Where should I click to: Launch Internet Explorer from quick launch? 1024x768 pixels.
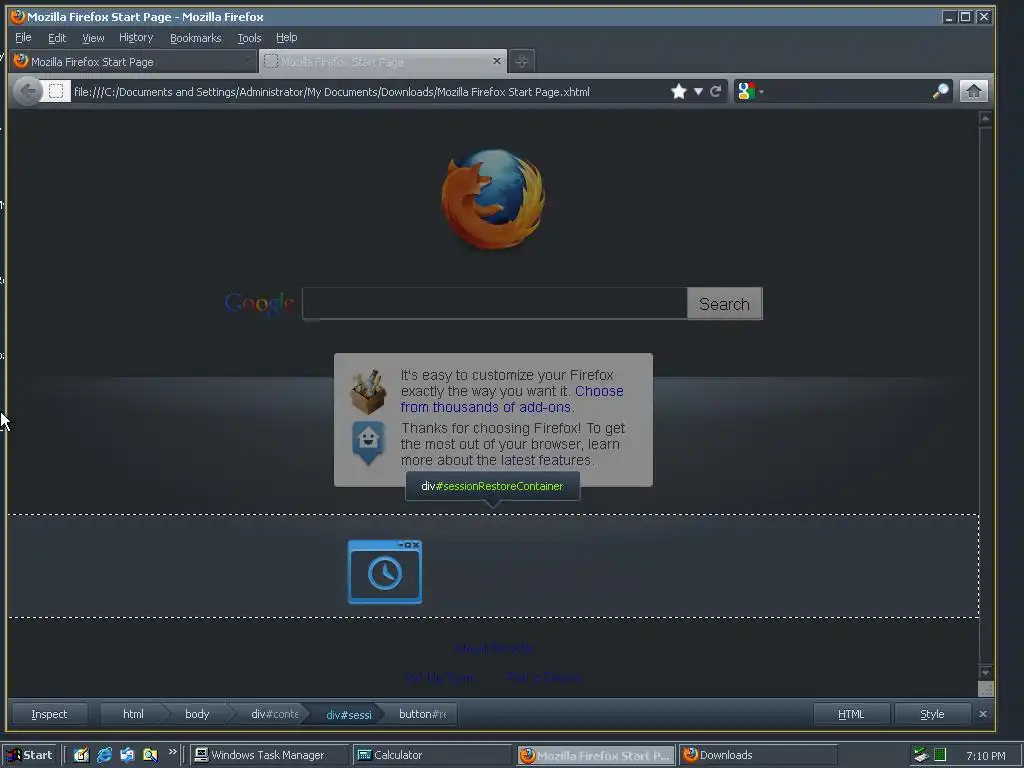[104, 755]
